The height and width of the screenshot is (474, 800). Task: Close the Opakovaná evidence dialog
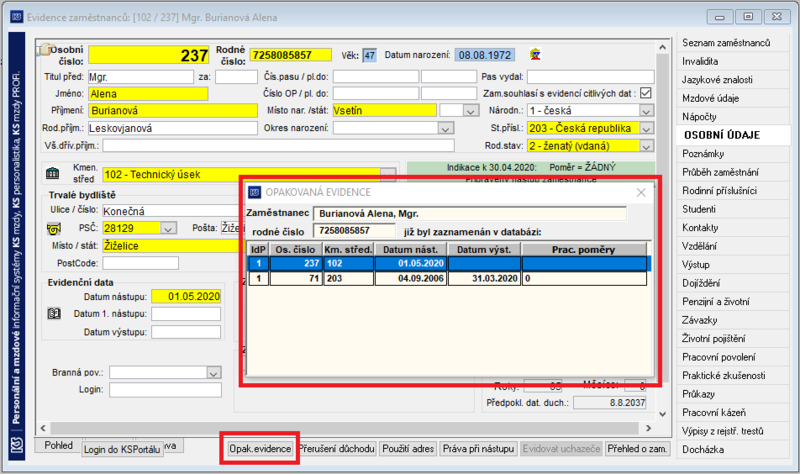(x=641, y=192)
